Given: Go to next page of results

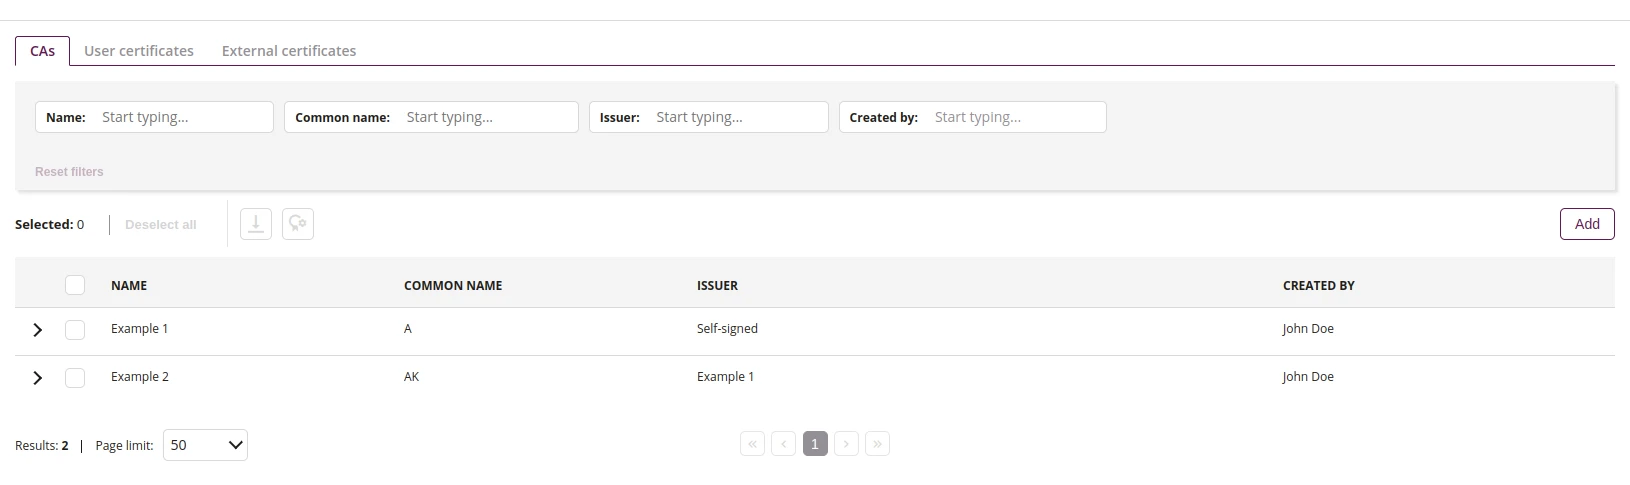Looking at the screenshot, I should pyautogui.click(x=846, y=444).
